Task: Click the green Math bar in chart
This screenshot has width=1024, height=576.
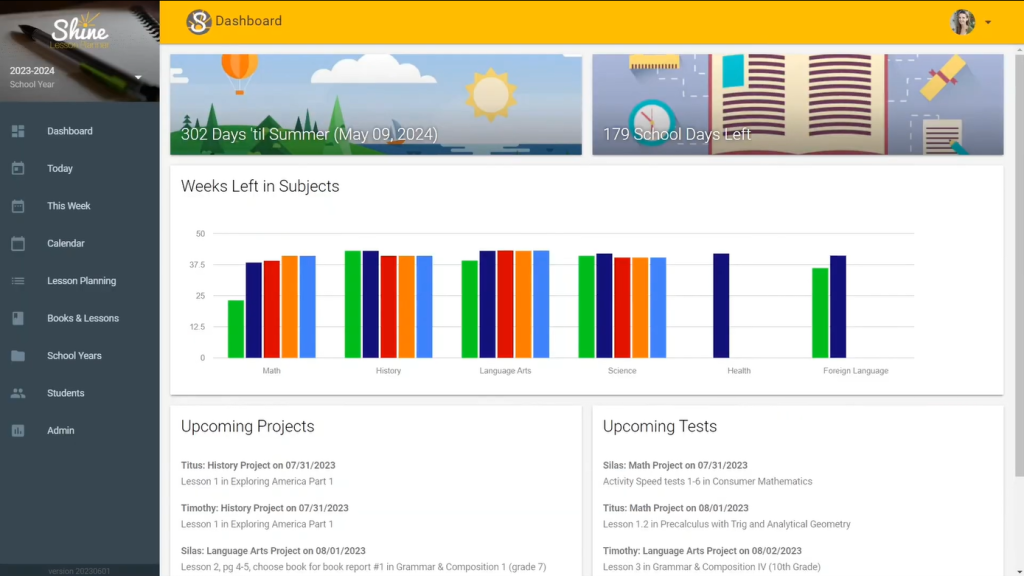Action: point(236,329)
